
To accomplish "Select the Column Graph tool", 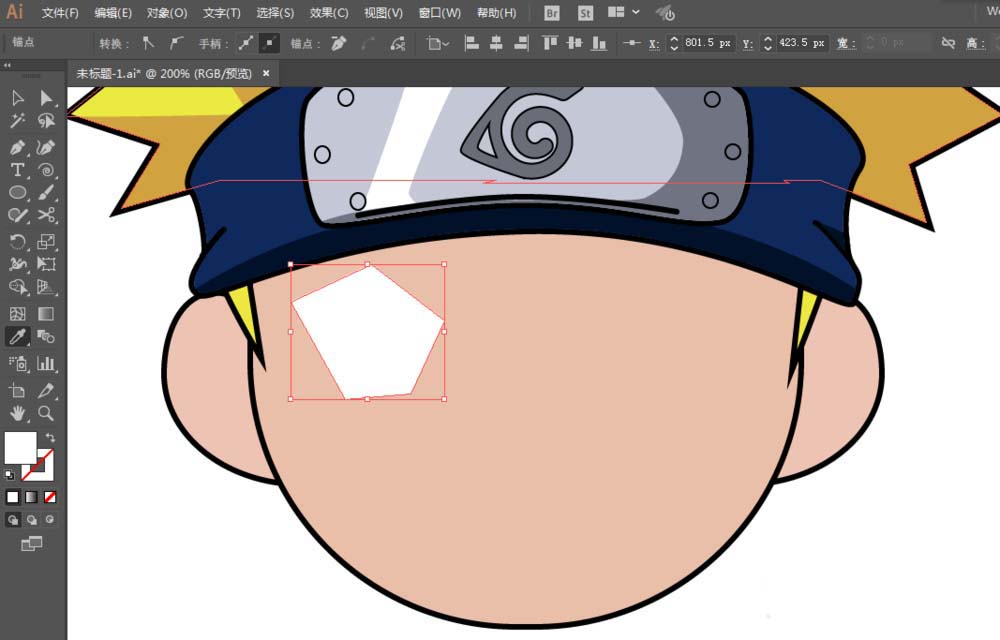I will pyautogui.click(x=46, y=363).
